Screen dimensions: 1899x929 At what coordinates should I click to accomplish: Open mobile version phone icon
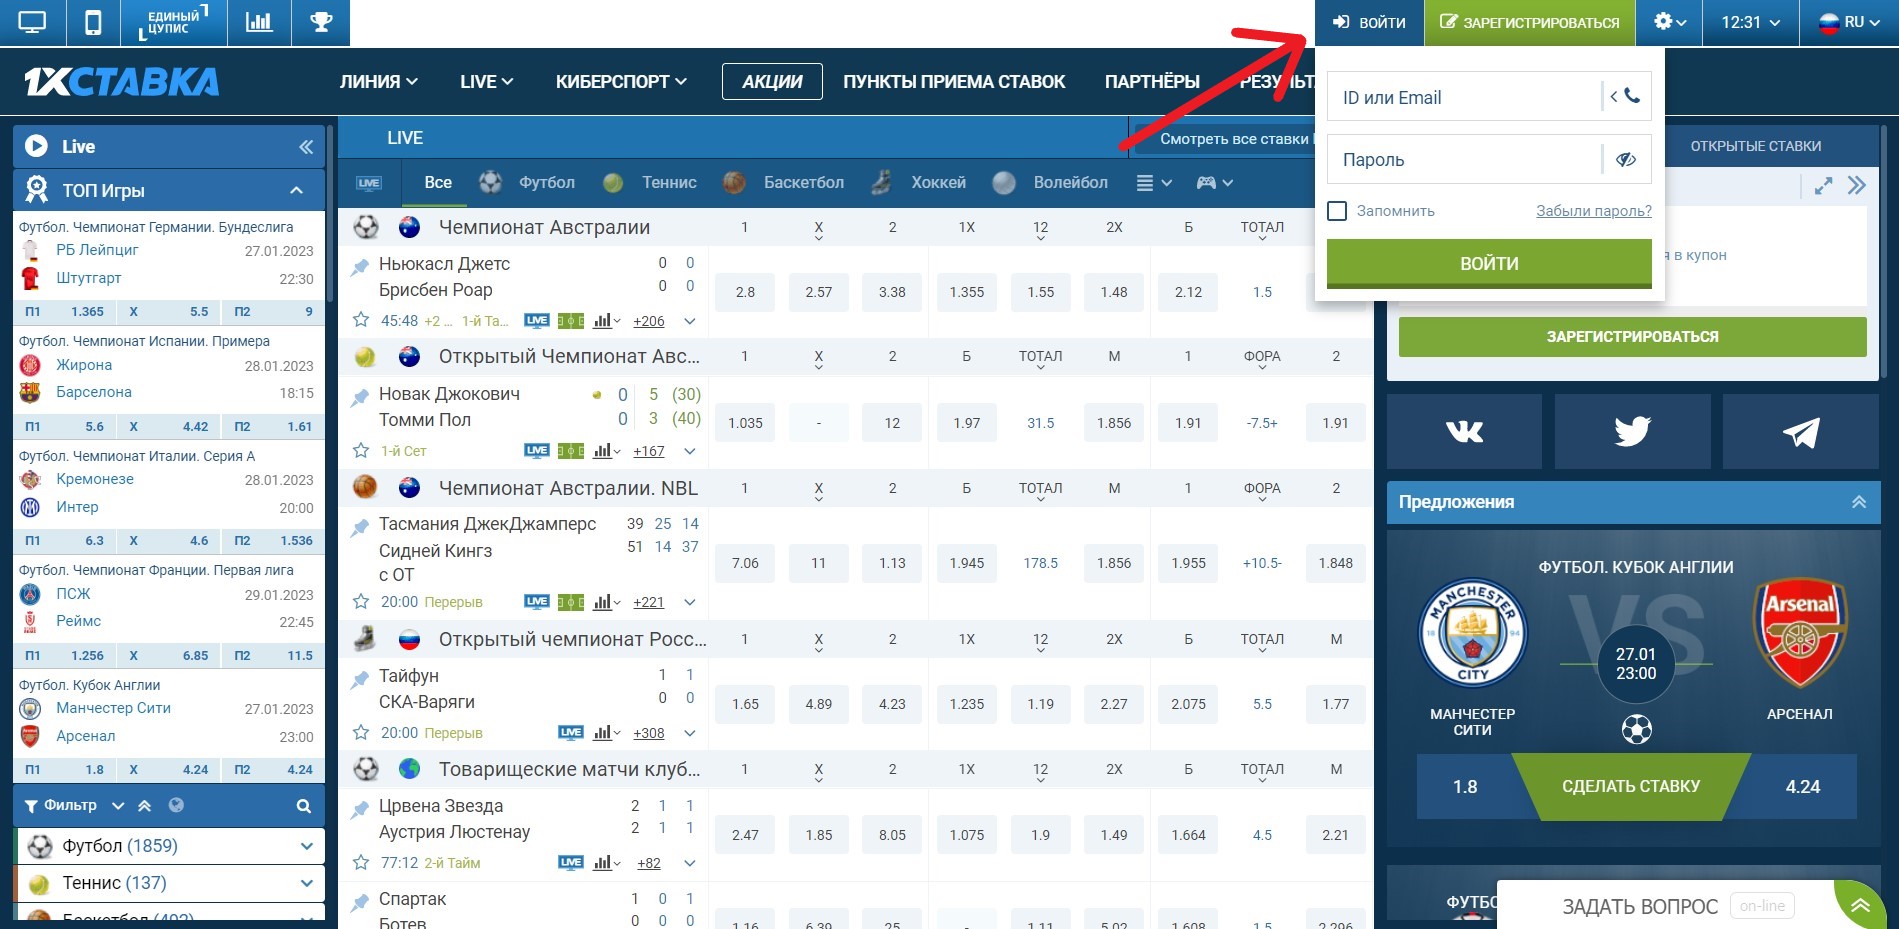[x=93, y=22]
